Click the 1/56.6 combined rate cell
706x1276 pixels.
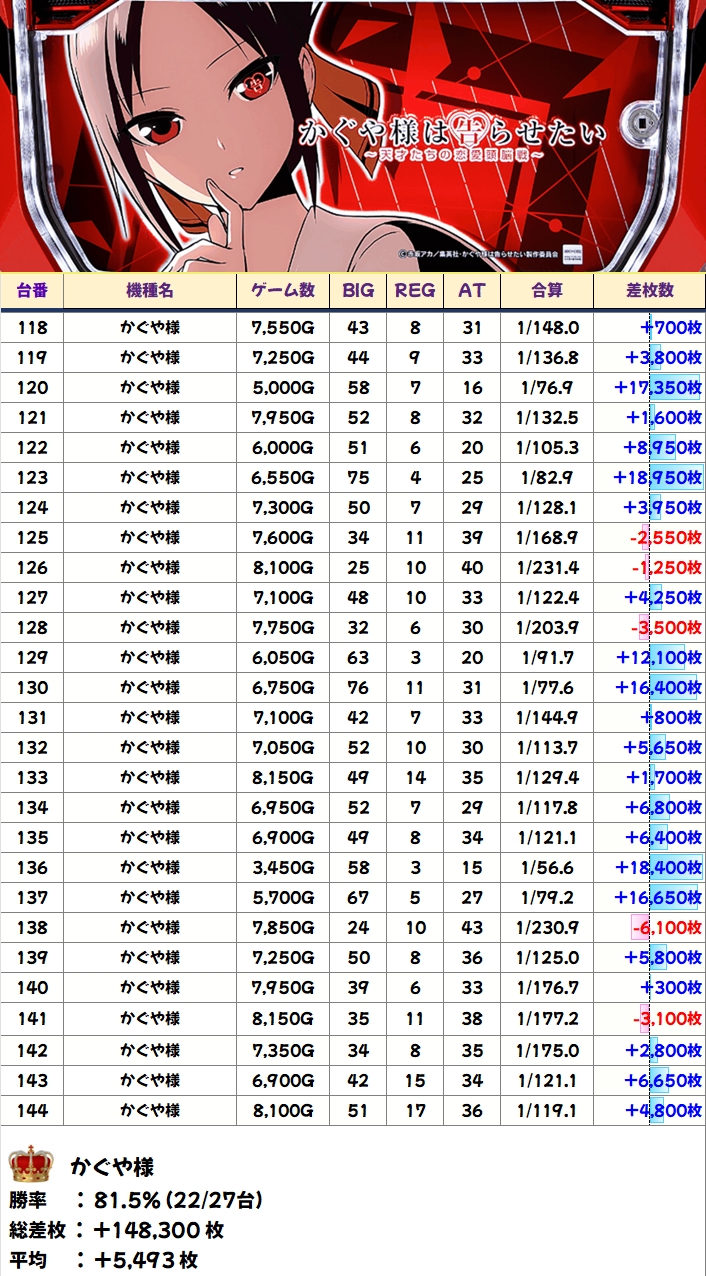pyautogui.click(x=547, y=868)
